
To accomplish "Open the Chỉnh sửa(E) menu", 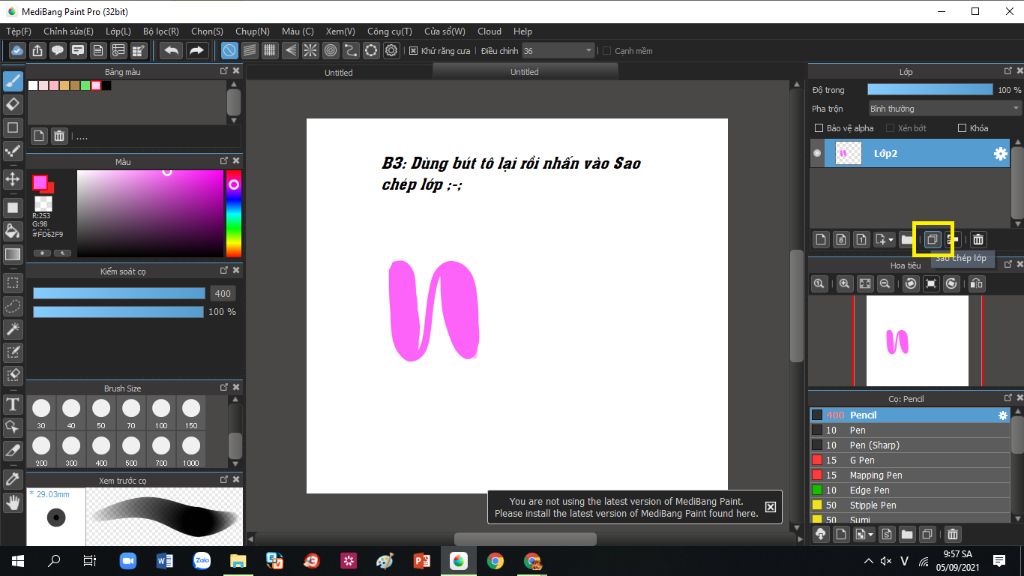I will pos(69,31).
